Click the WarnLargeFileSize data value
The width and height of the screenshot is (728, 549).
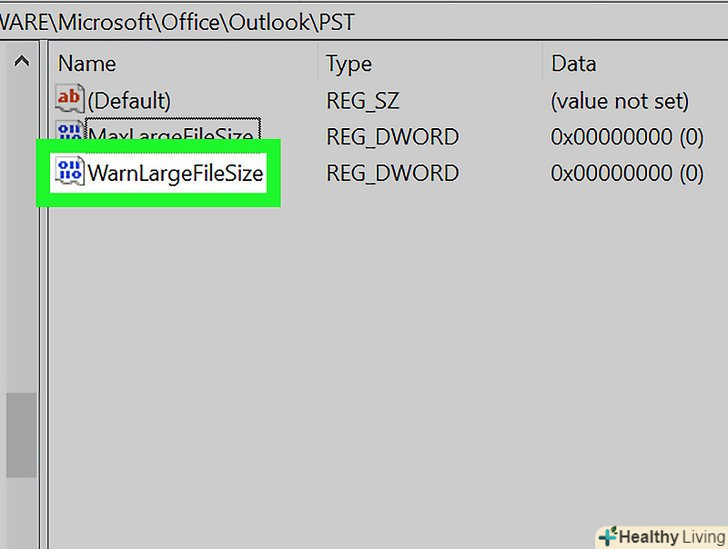point(627,173)
